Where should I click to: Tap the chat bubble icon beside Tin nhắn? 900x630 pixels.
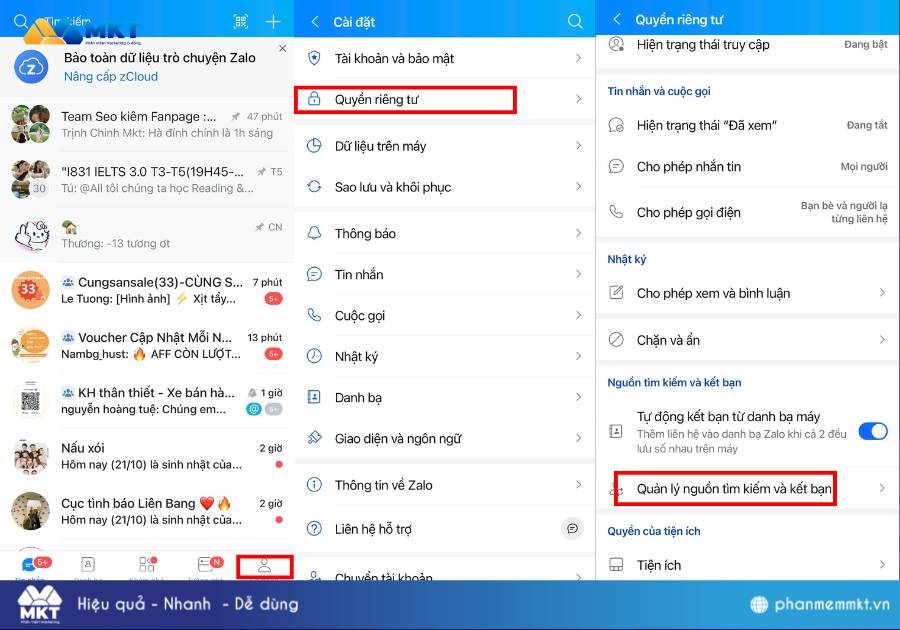[x=314, y=274]
